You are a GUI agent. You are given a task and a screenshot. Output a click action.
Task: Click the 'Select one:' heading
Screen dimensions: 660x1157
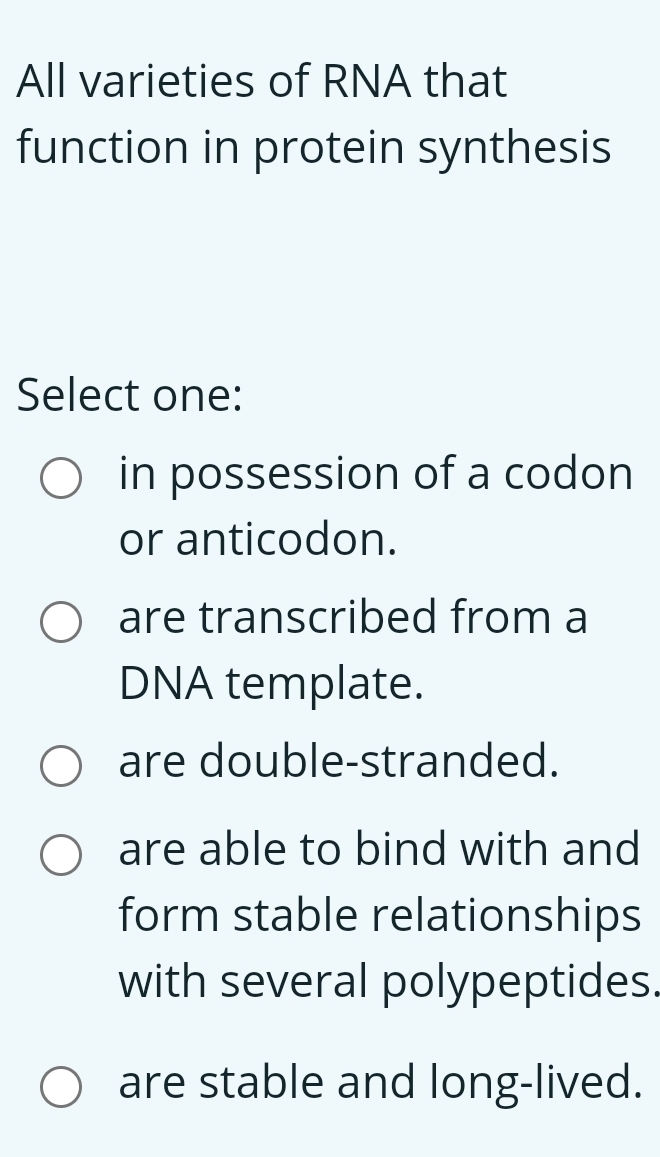pos(128,395)
